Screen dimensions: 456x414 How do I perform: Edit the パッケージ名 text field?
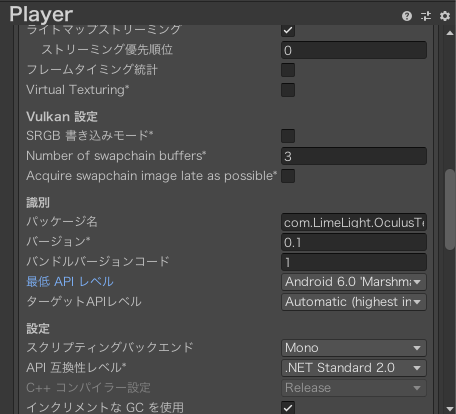pos(354,222)
